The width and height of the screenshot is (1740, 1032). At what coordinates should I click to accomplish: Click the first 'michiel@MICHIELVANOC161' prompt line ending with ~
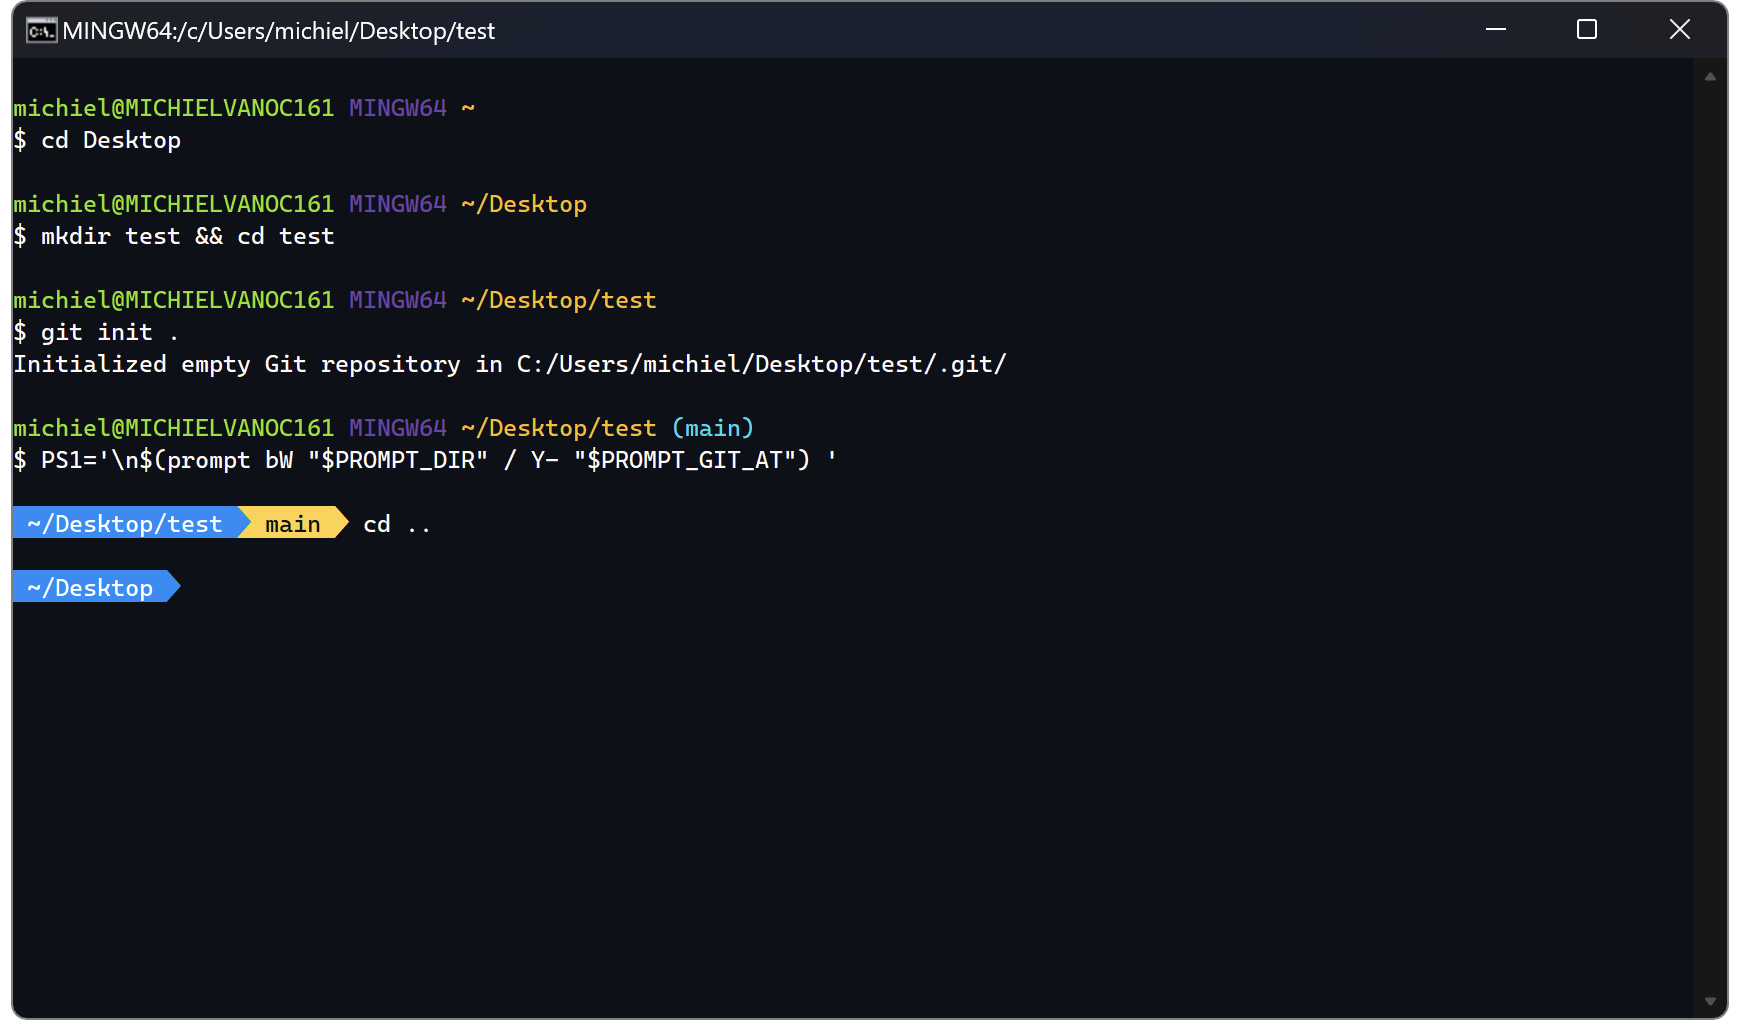244,108
